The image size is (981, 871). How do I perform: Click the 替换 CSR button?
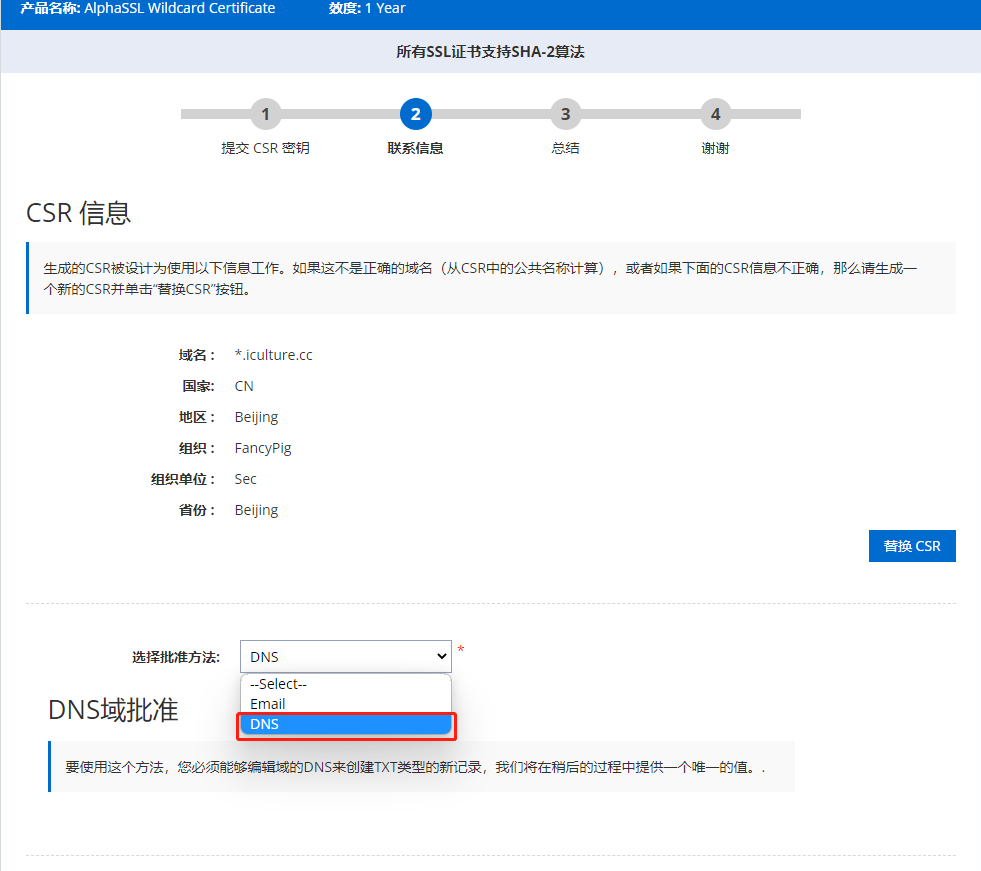pos(912,546)
